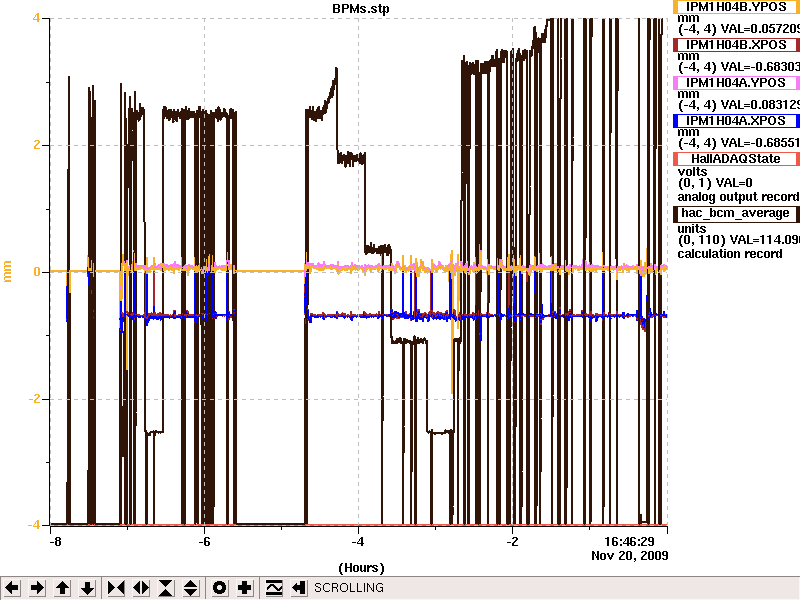
Task: Pan the plot left with the left arrow
Action: [12, 588]
